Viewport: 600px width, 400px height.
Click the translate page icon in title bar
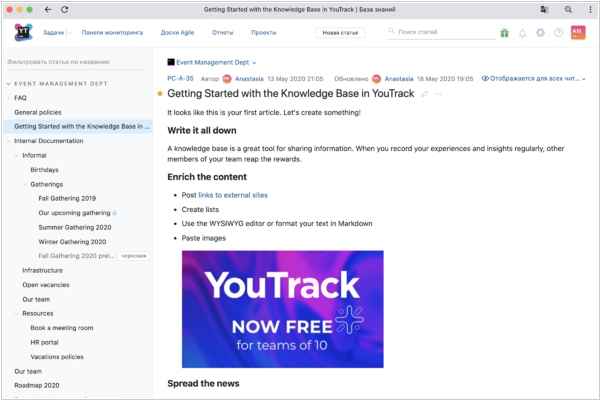click(x=544, y=10)
